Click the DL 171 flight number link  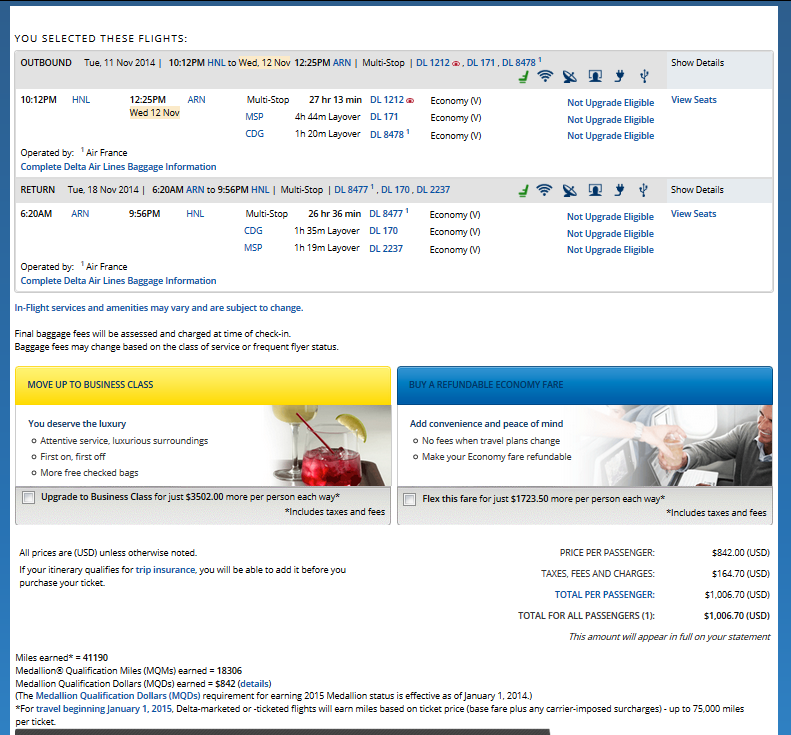pyautogui.click(x=384, y=118)
